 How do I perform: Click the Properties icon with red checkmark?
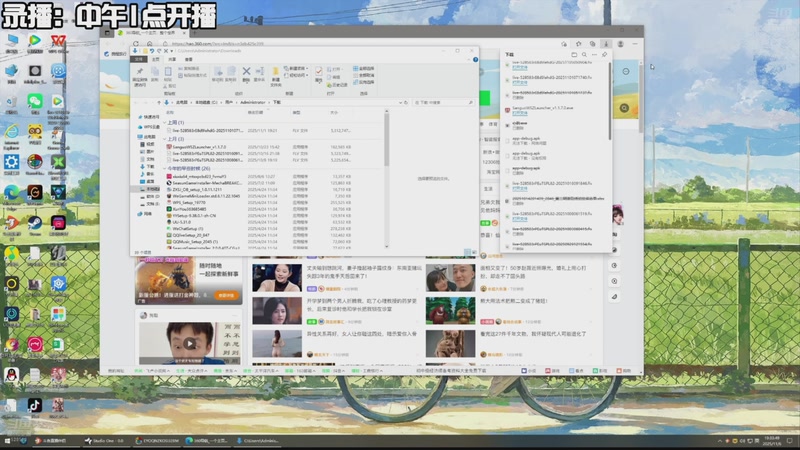point(318,71)
